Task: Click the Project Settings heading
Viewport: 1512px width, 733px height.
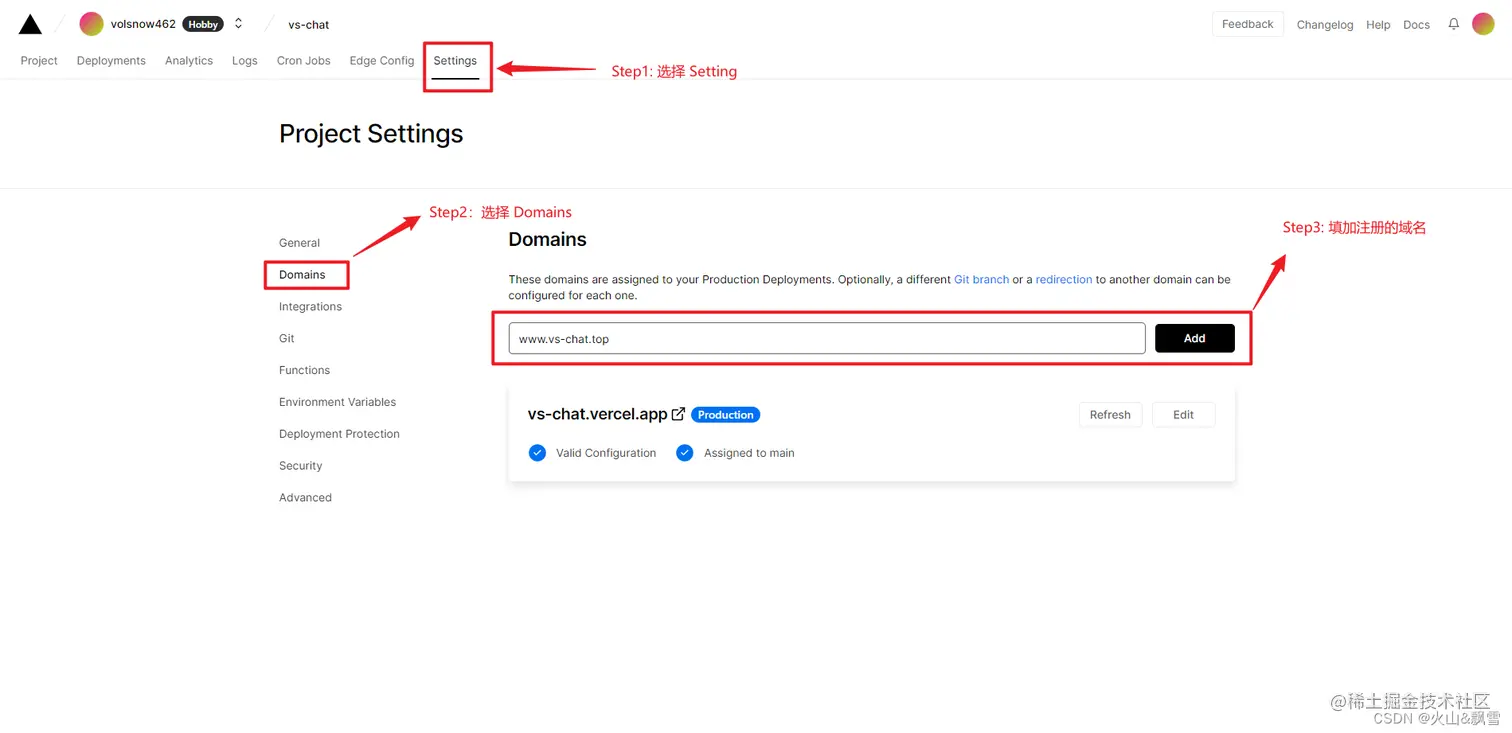Action: (371, 134)
